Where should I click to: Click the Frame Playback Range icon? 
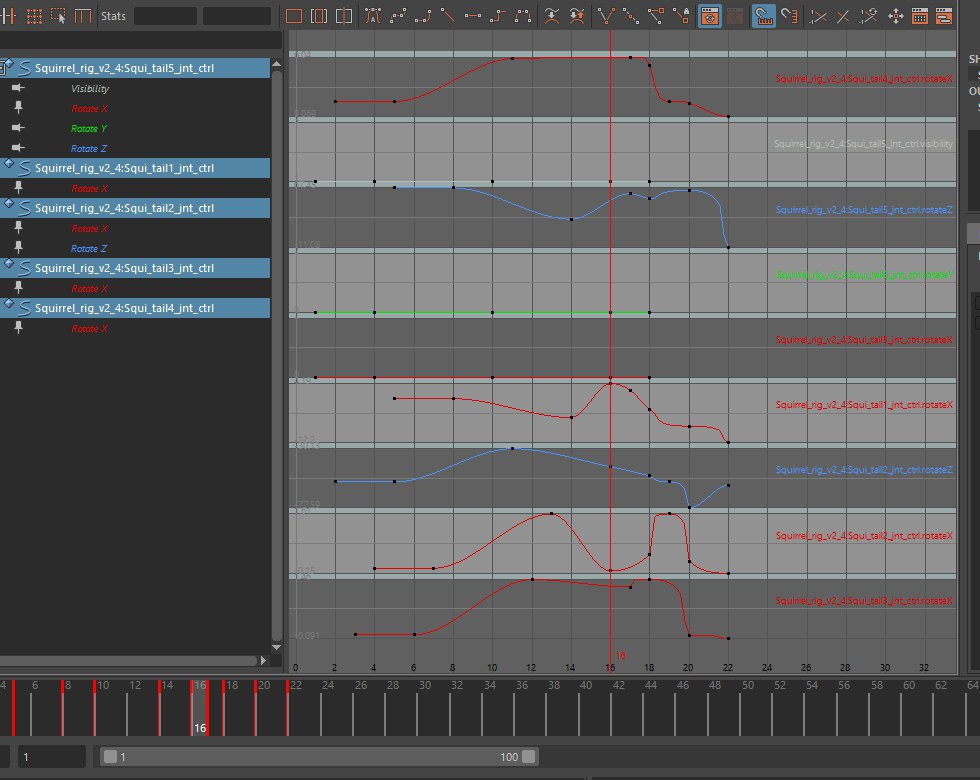[319, 16]
